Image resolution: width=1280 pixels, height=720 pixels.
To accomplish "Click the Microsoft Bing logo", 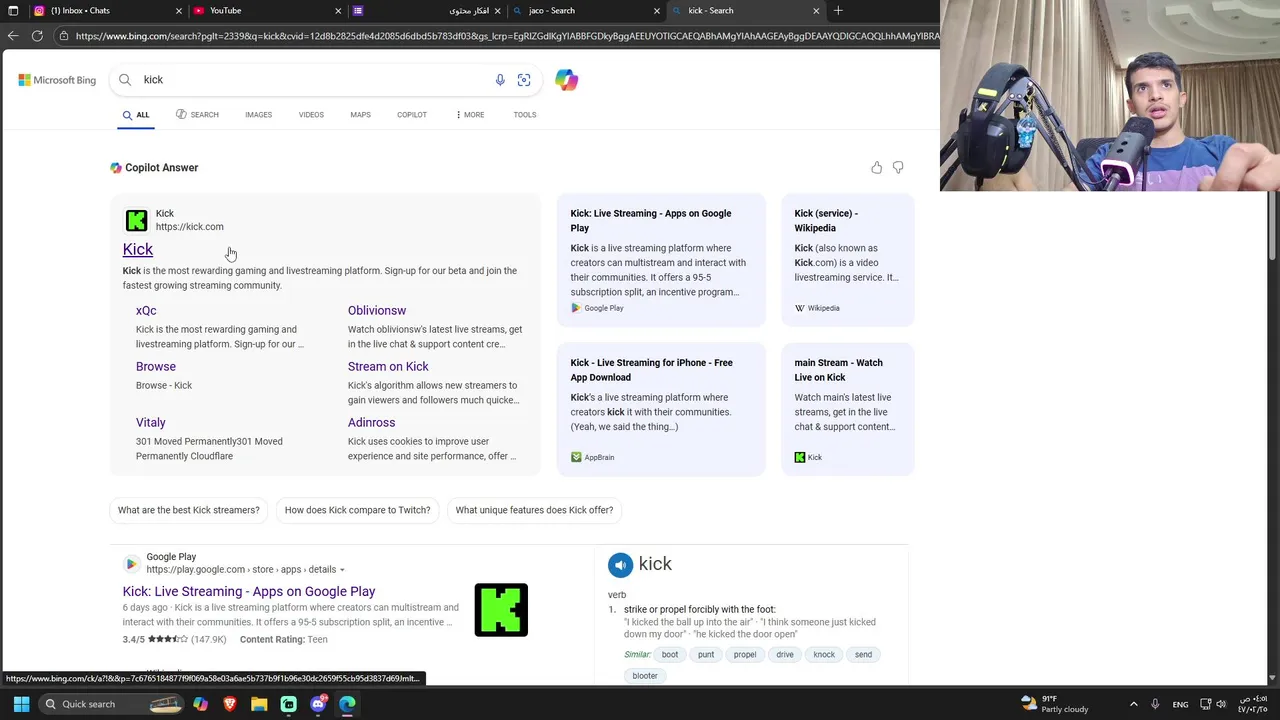I will coord(57,80).
